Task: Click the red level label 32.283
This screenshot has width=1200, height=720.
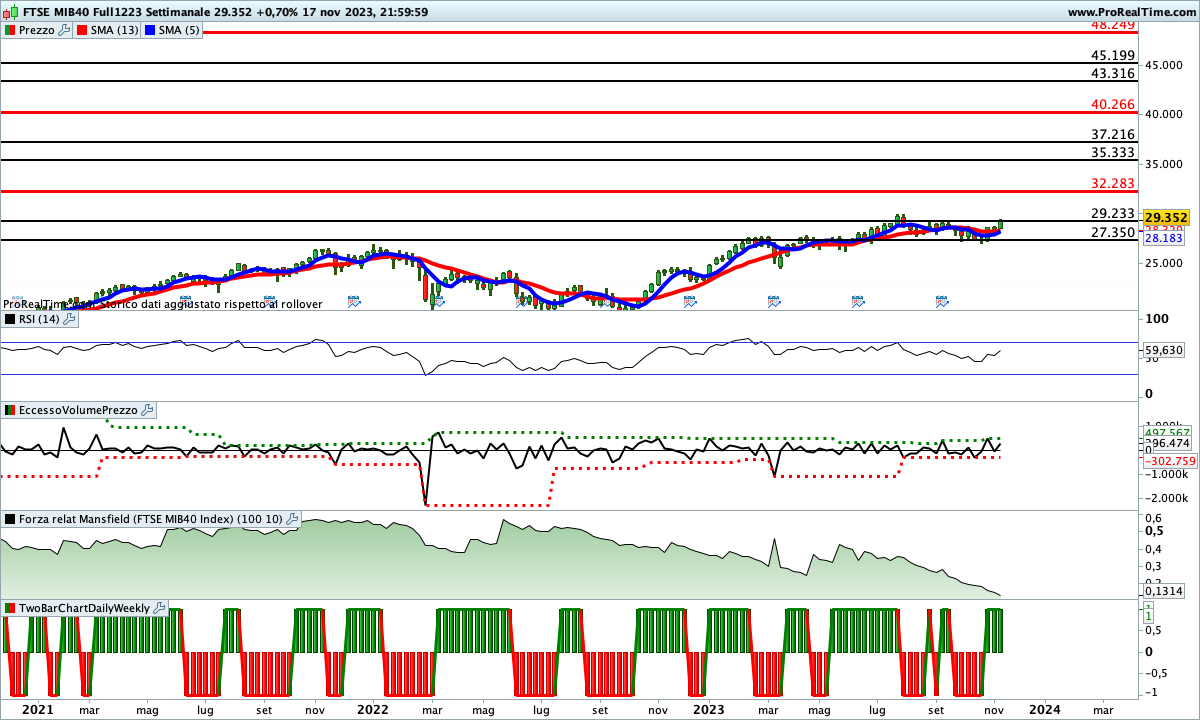Action: pos(1113,184)
